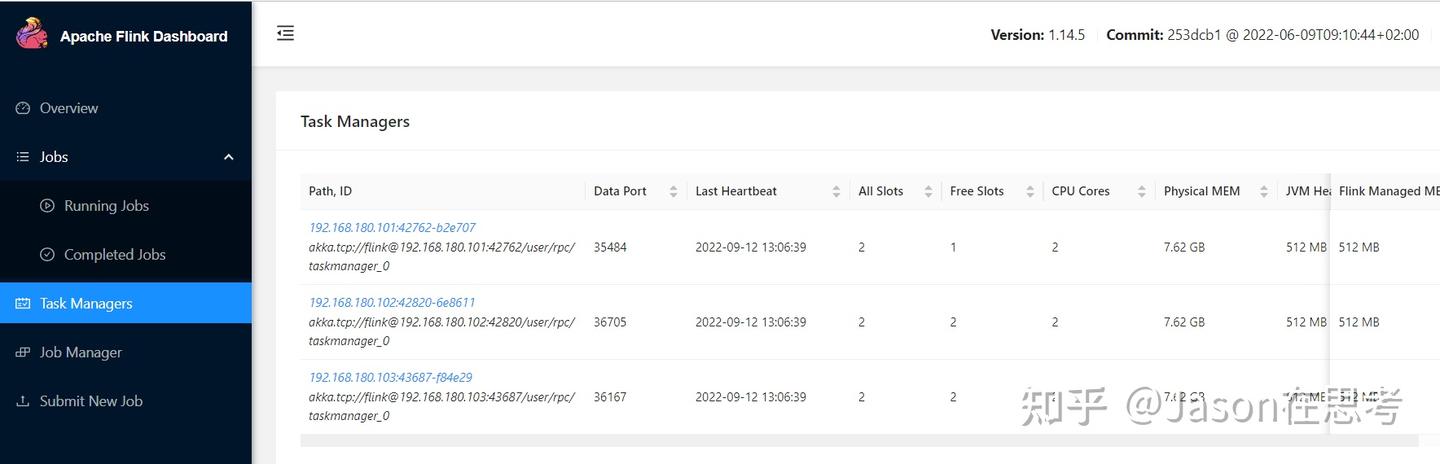Open task manager 192.168.180.102:42820-6e8611 link

tap(392, 303)
